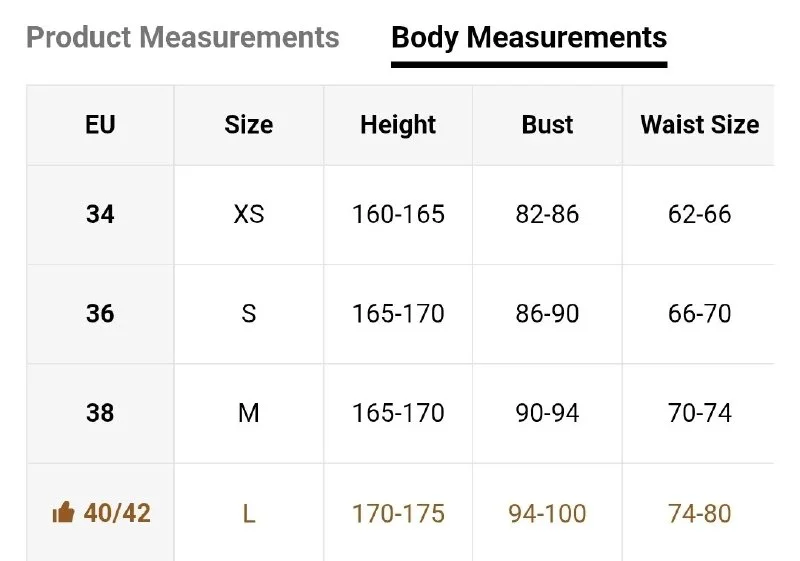Select the EU 36 row label
Viewport: 800px width, 561px height.
pos(100,314)
